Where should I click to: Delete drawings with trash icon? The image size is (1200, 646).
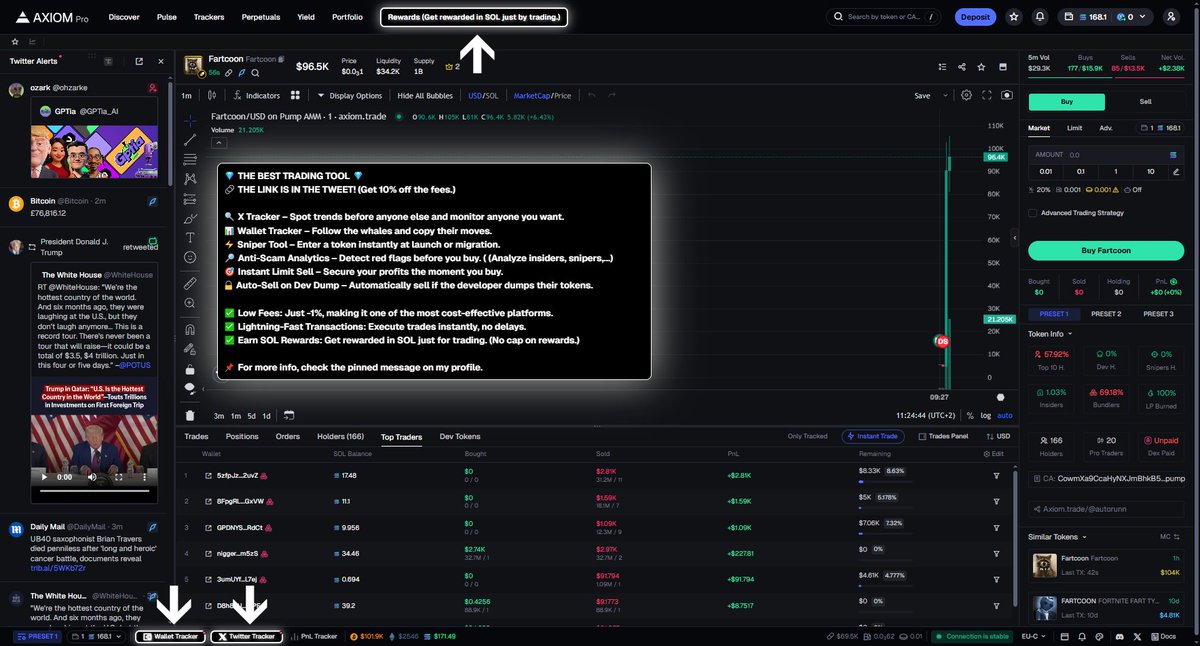point(190,415)
